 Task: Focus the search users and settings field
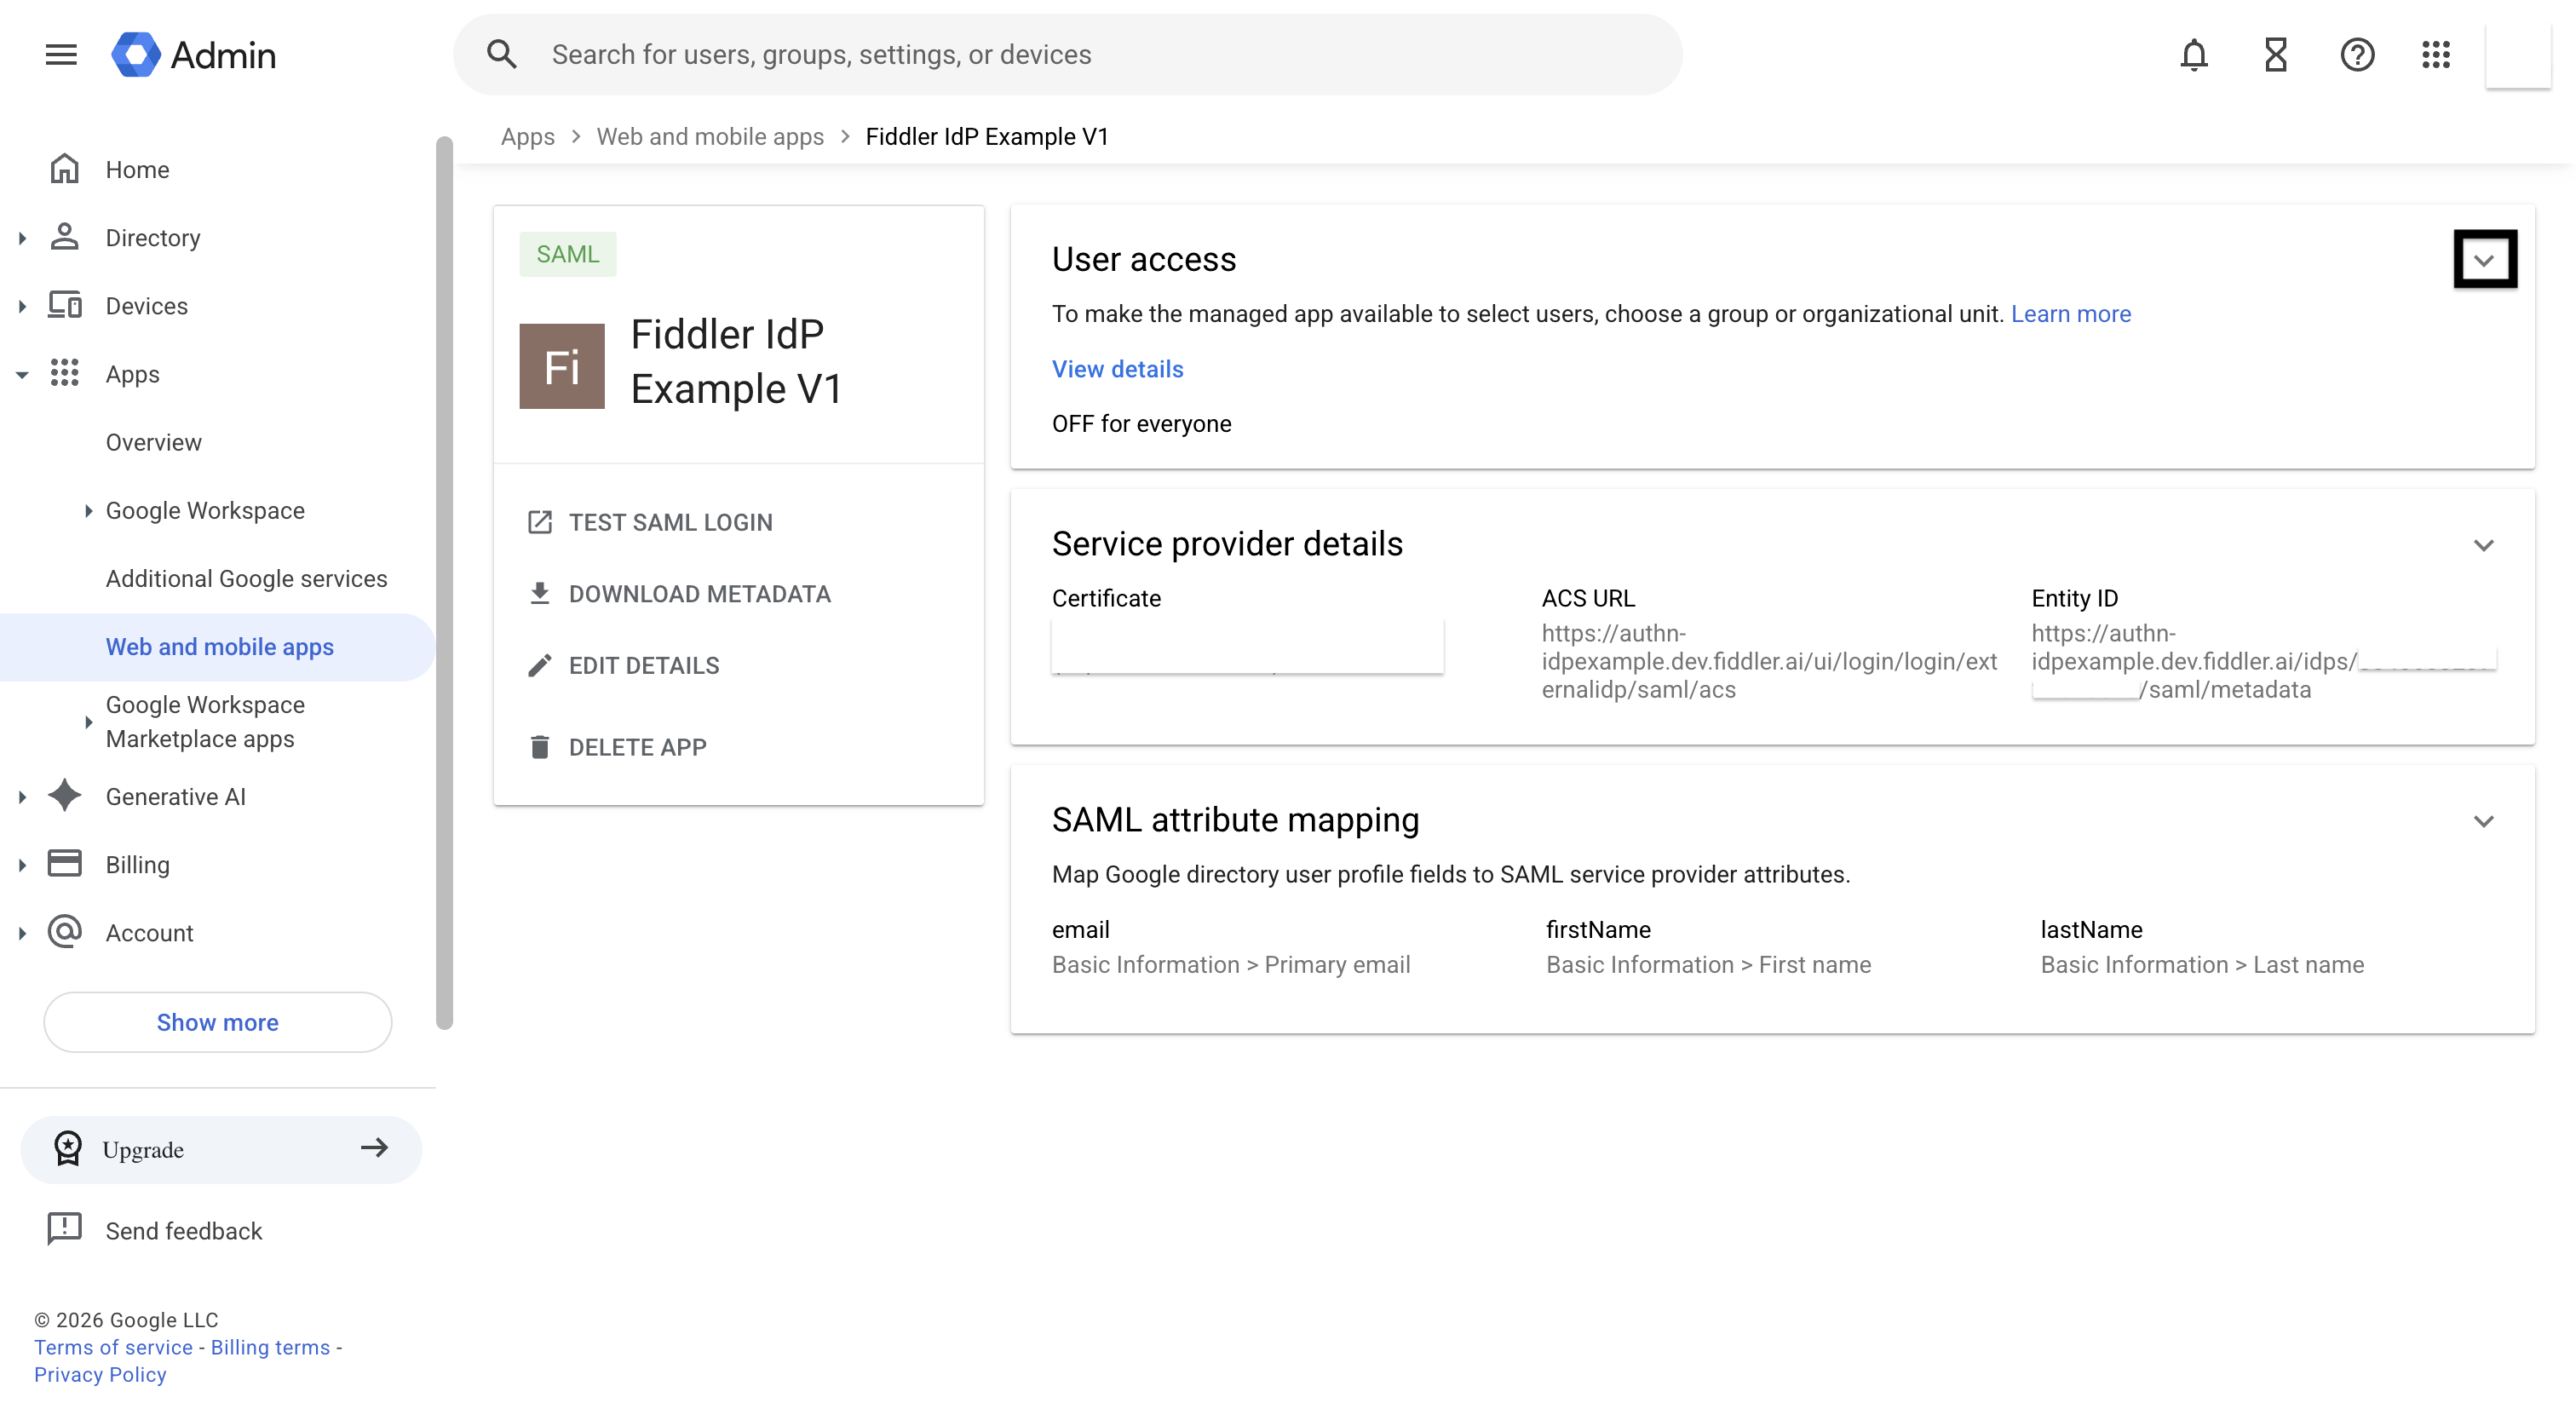click(x=1067, y=55)
